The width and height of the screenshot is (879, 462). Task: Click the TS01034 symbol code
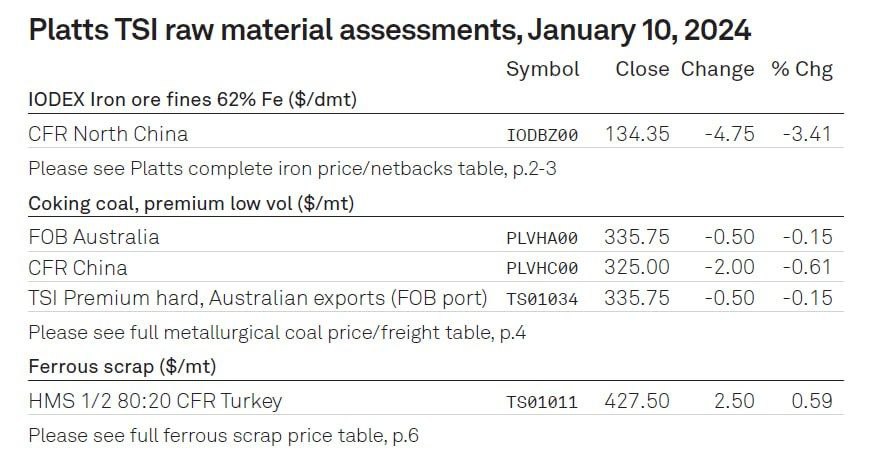(x=542, y=299)
